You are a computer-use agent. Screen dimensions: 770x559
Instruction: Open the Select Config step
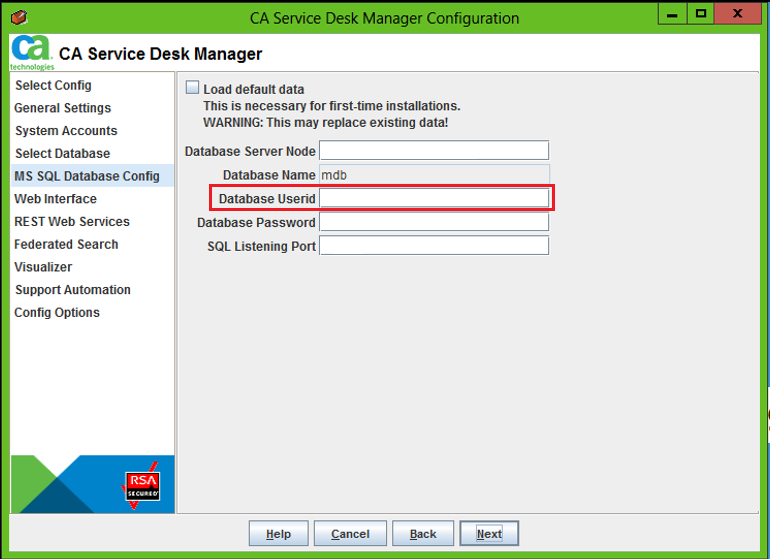tap(53, 85)
